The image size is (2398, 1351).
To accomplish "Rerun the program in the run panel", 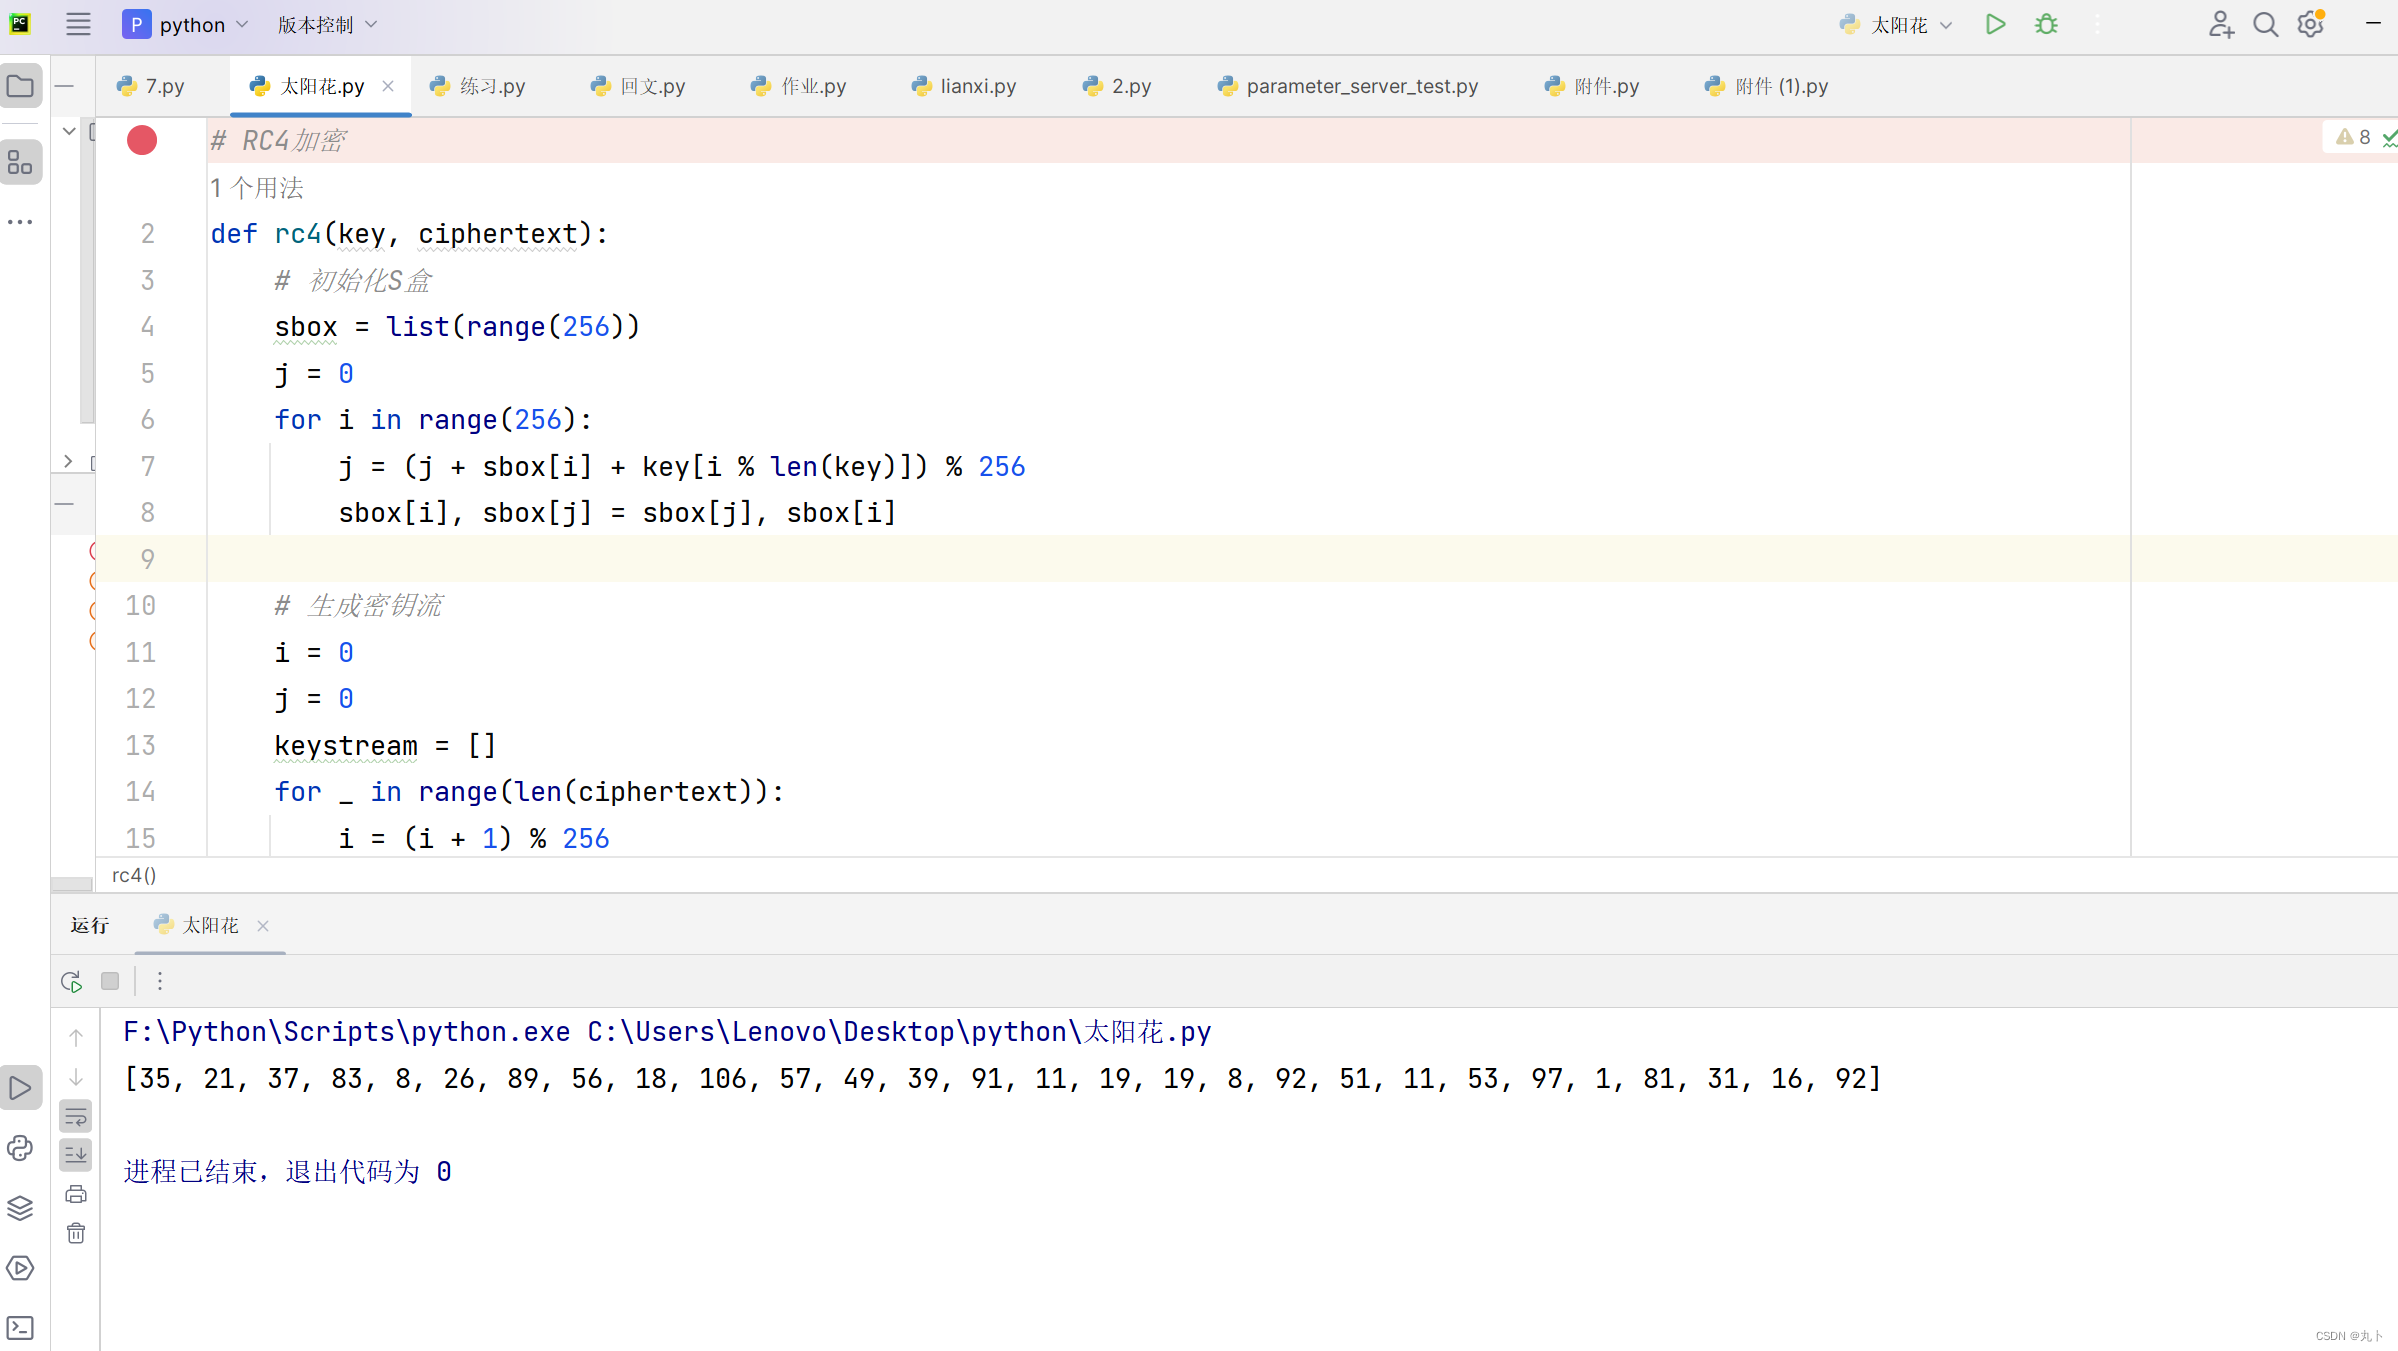I will pyautogui.click(x=71, y=981).
